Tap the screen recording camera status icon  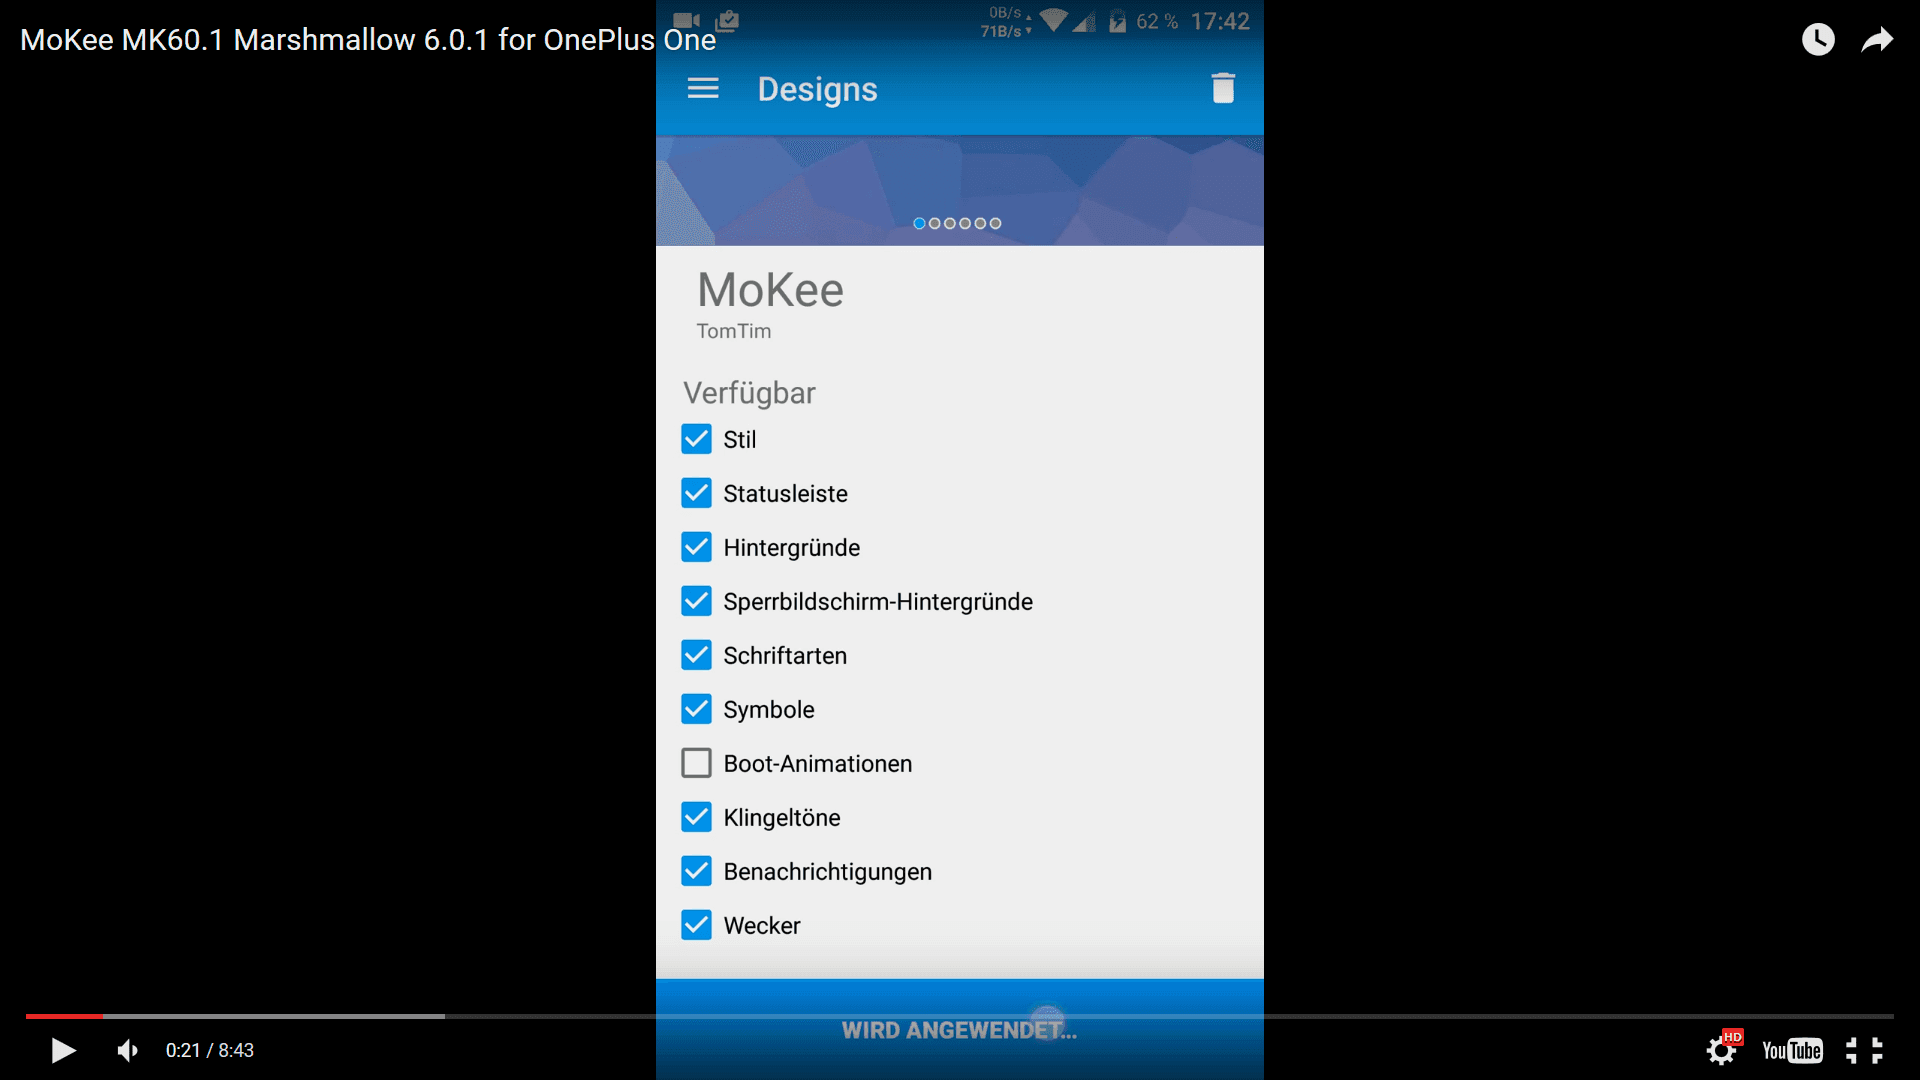point(686,20)
